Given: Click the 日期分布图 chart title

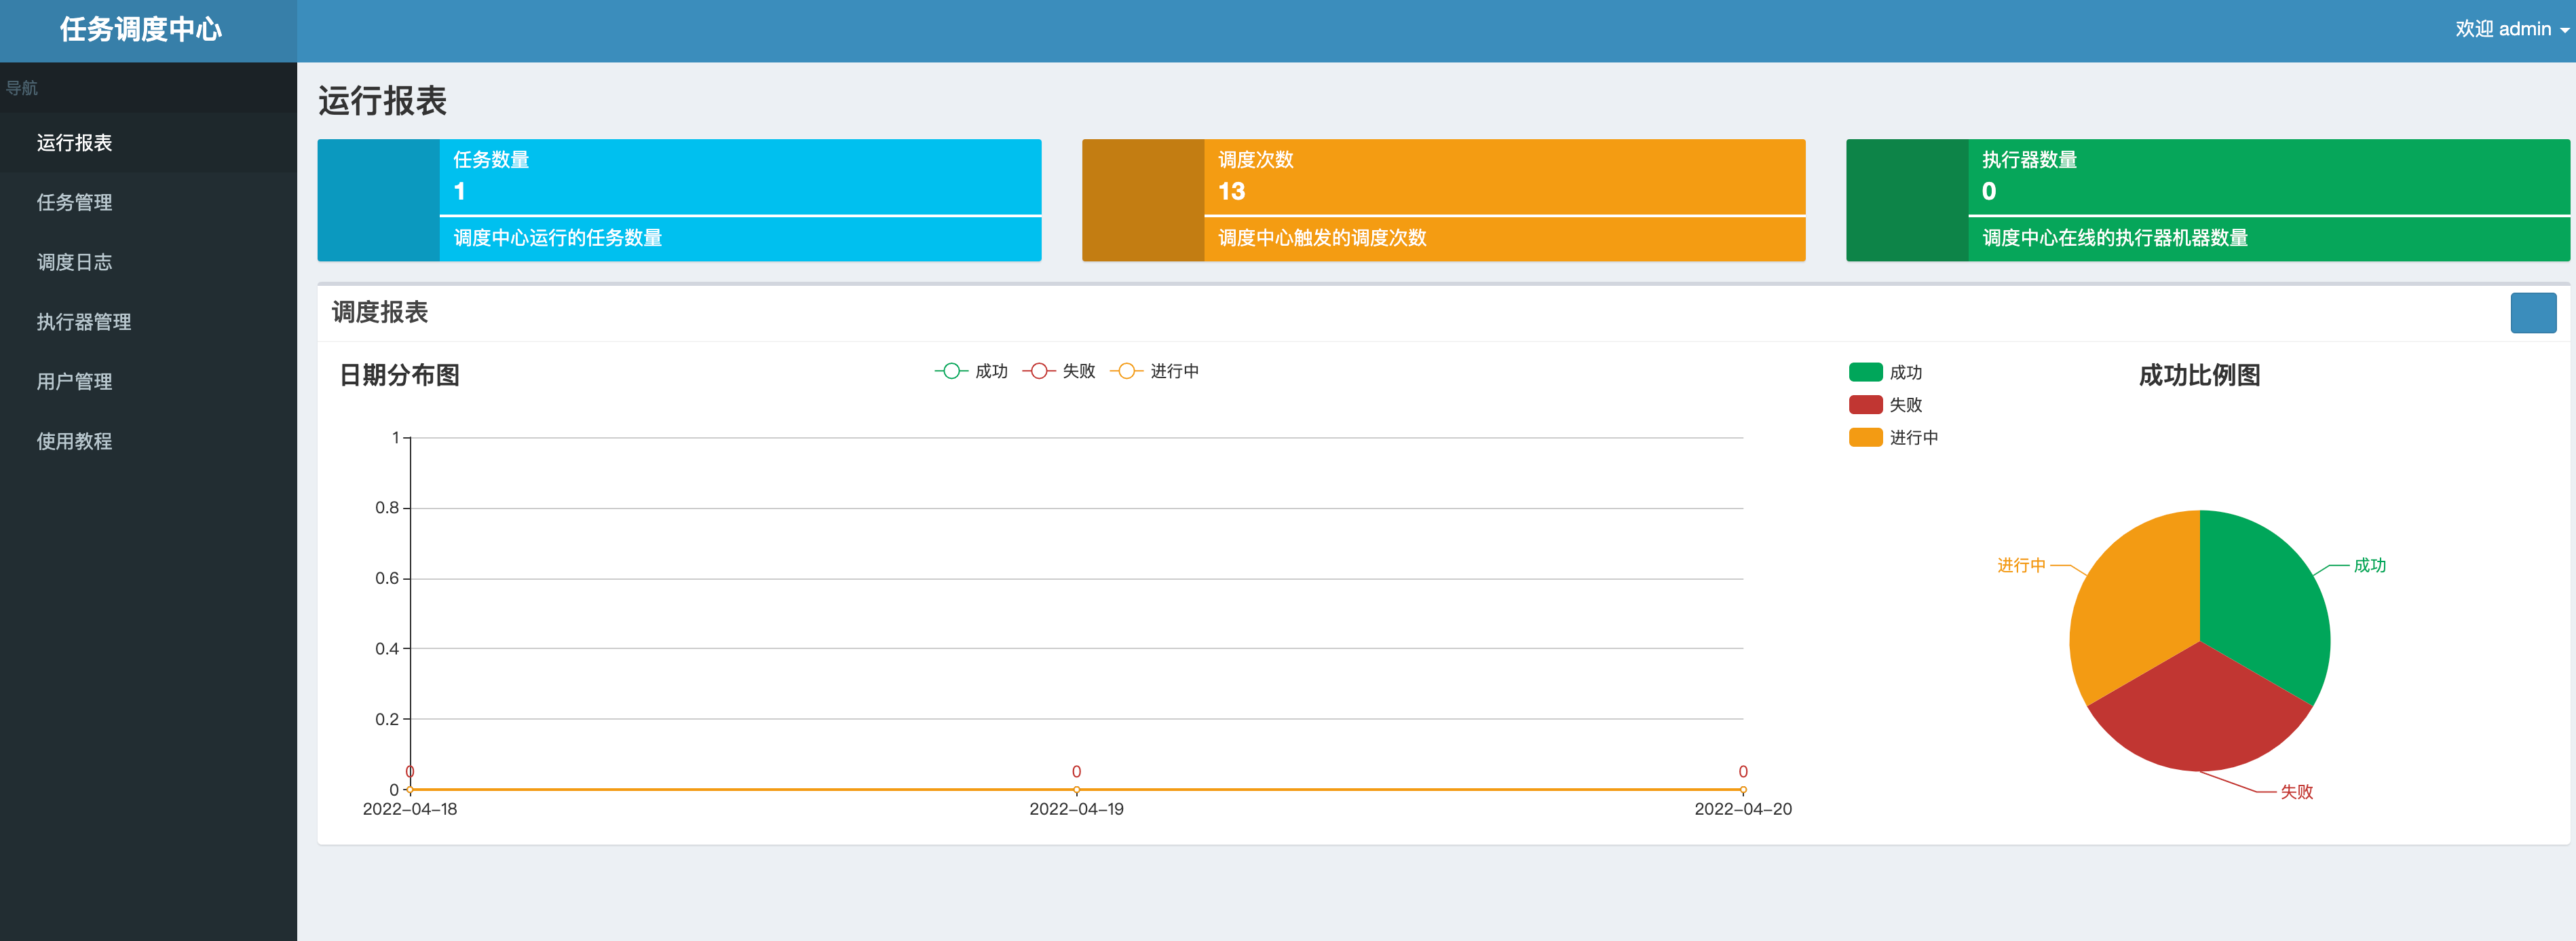Looking at the screenshot, I should click(400, 375).
